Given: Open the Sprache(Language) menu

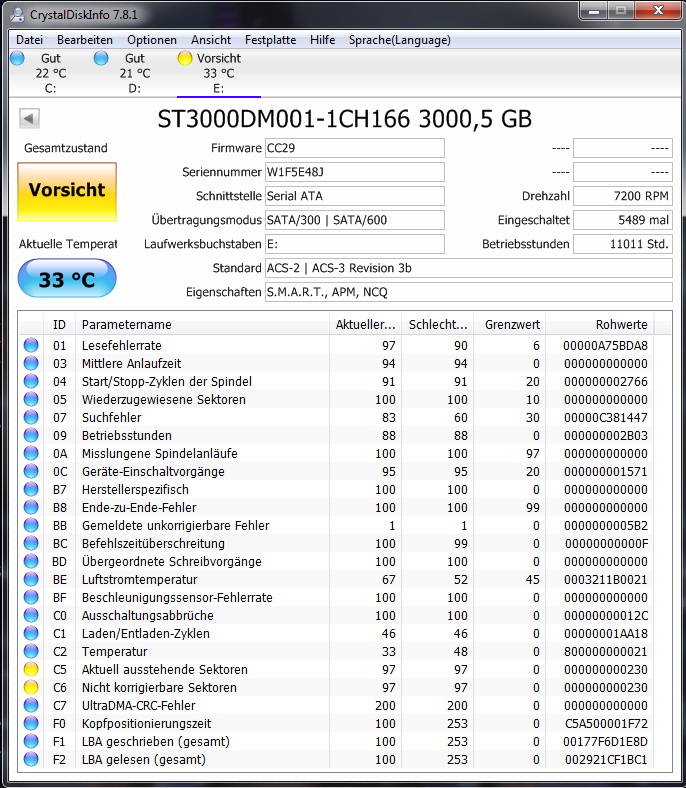Looking at the screenshot, I should [400, 40].
